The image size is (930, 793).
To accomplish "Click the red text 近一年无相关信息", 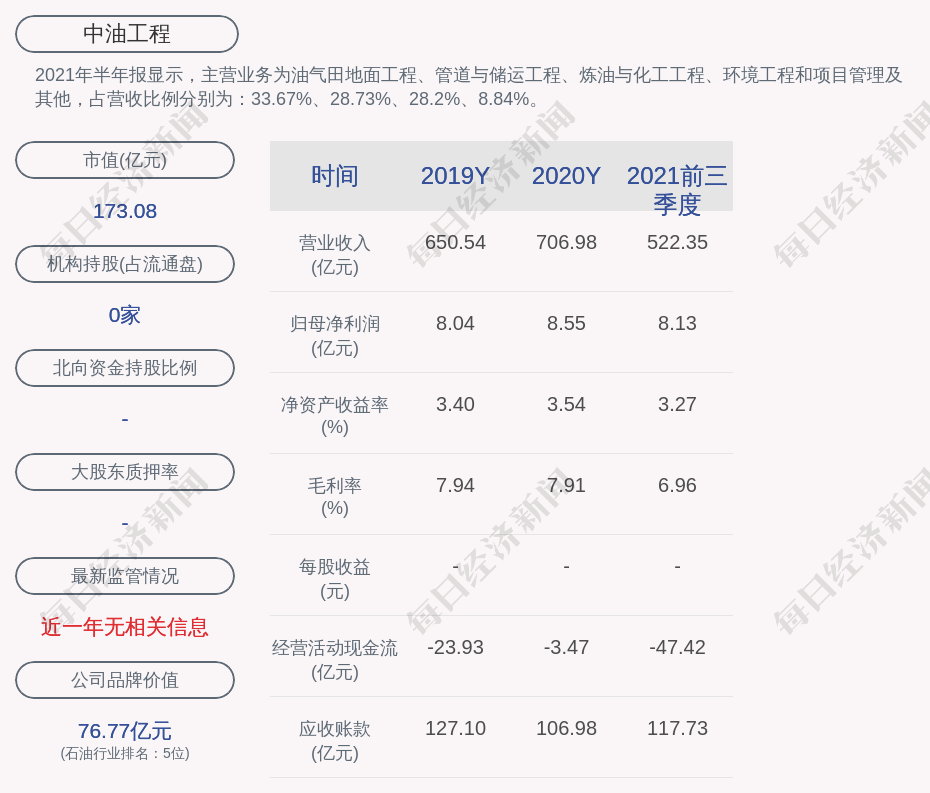I will pyautogui.click(x=125, y=627).
